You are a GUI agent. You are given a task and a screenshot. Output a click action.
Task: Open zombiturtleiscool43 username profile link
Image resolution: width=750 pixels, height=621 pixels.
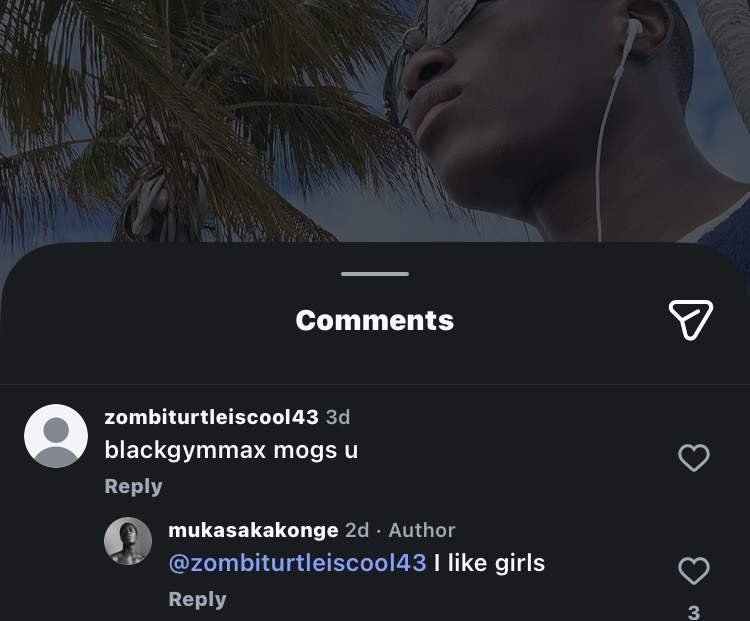click(211, 417)
